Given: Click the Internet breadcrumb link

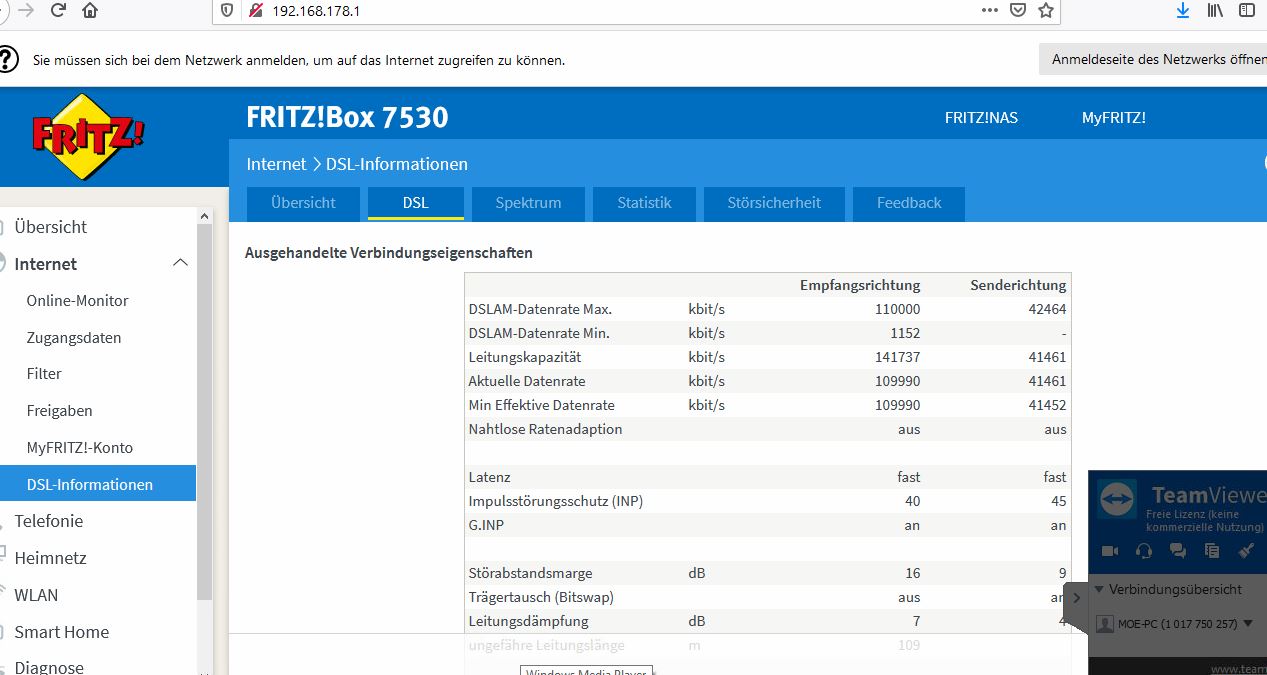Looking at the screenshot, I should (x=276, y=164).
